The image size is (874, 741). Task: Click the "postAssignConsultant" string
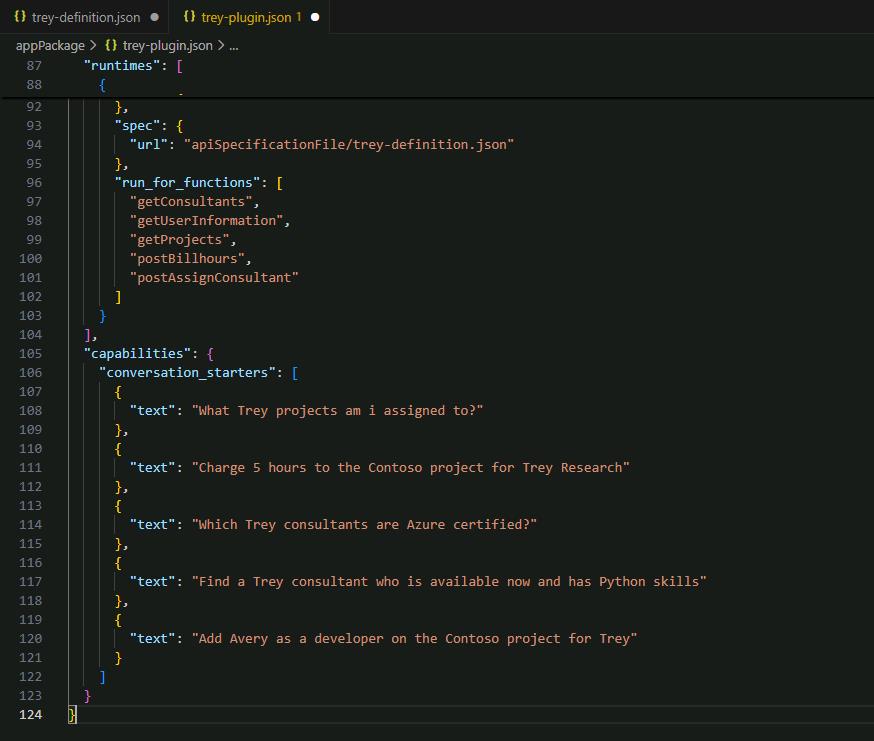point(214,278)
